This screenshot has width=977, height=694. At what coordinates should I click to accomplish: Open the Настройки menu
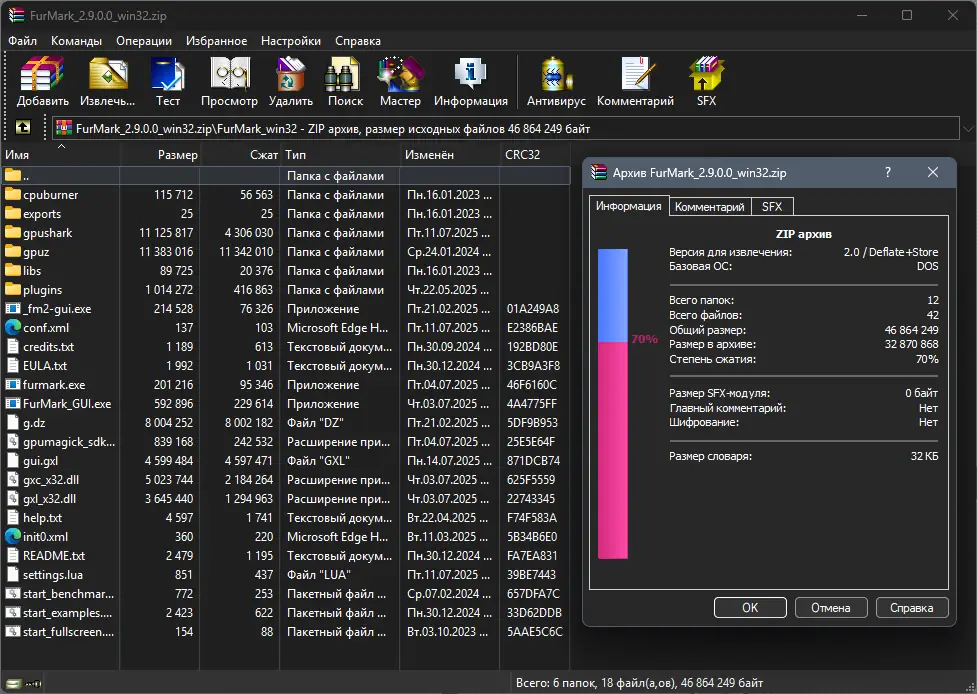click(291, 40)
